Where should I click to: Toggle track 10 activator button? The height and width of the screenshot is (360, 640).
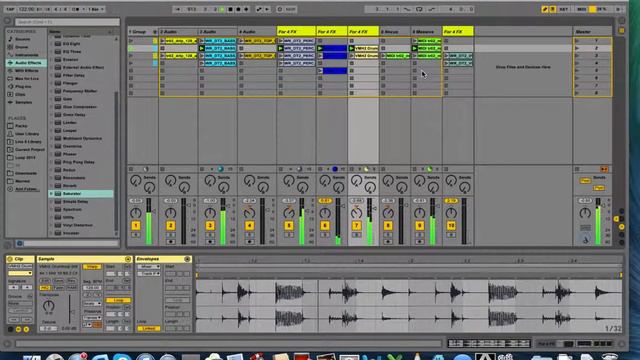click(x=451, y=226)
